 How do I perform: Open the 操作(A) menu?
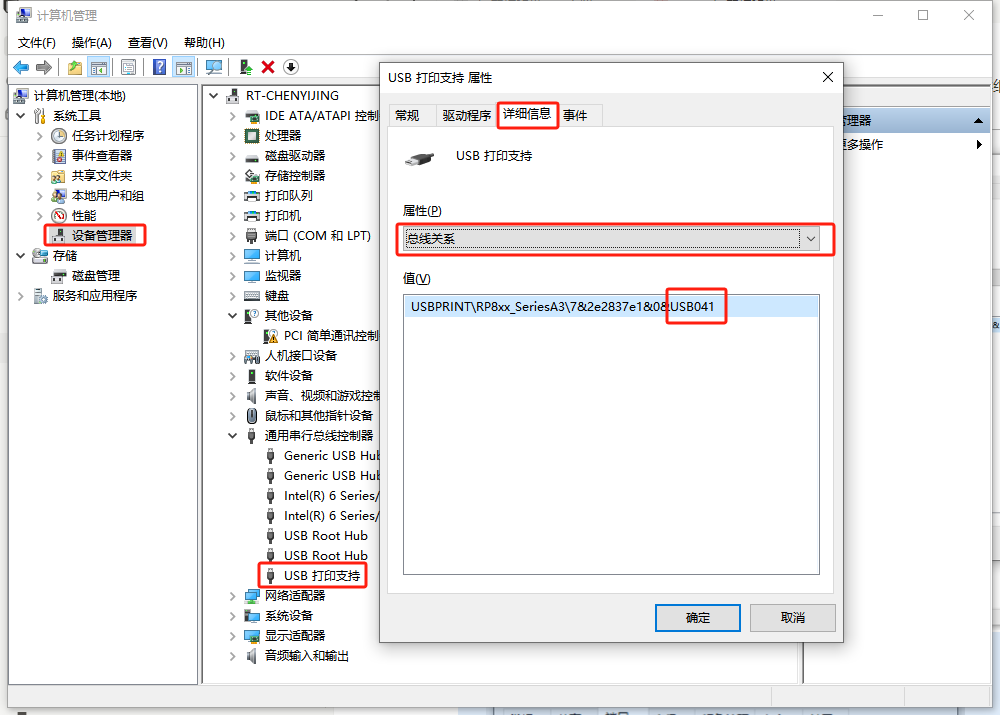point(91,43)
